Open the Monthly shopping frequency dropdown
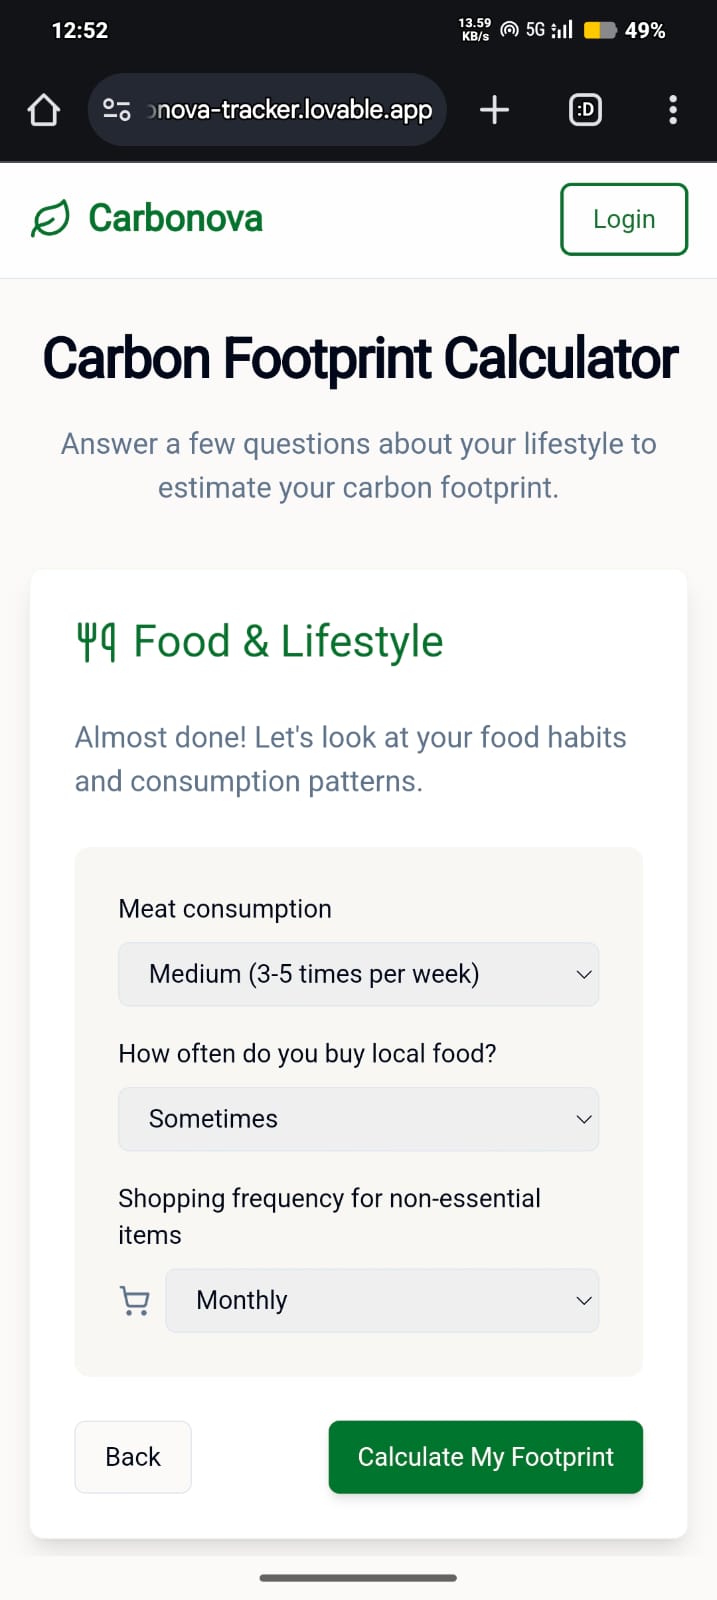The image size is (717, 1600). [381, 1301]
